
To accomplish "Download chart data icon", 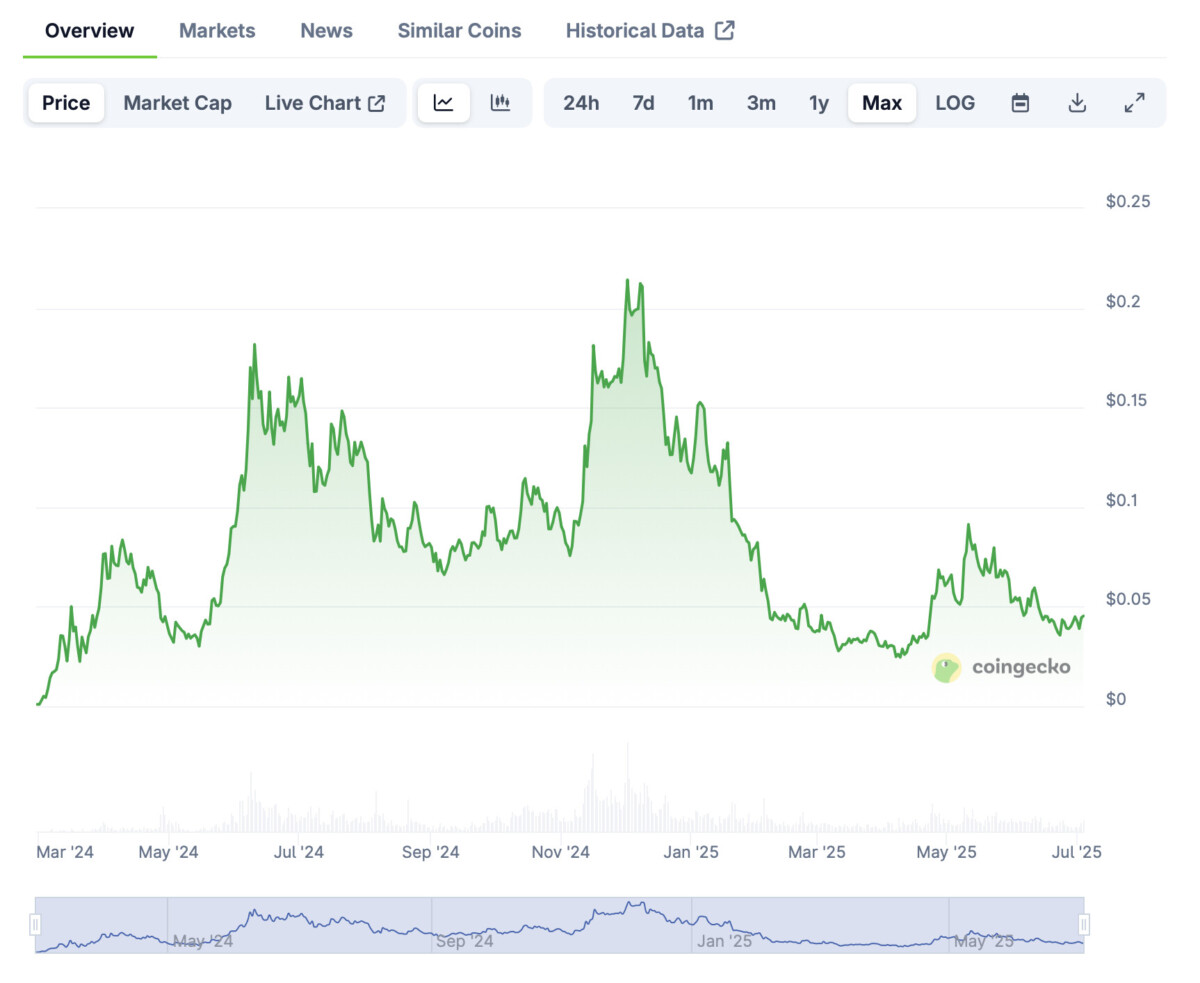I will (x=1077, y=103).
